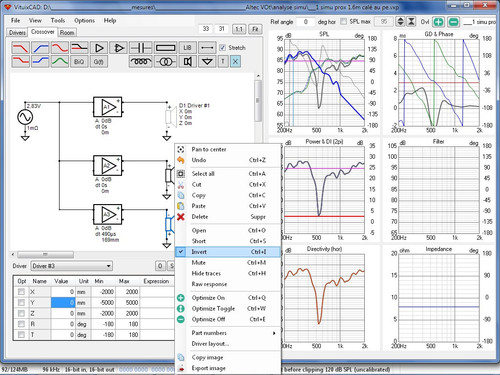Remove overlay with green minus button

(453, 22)
